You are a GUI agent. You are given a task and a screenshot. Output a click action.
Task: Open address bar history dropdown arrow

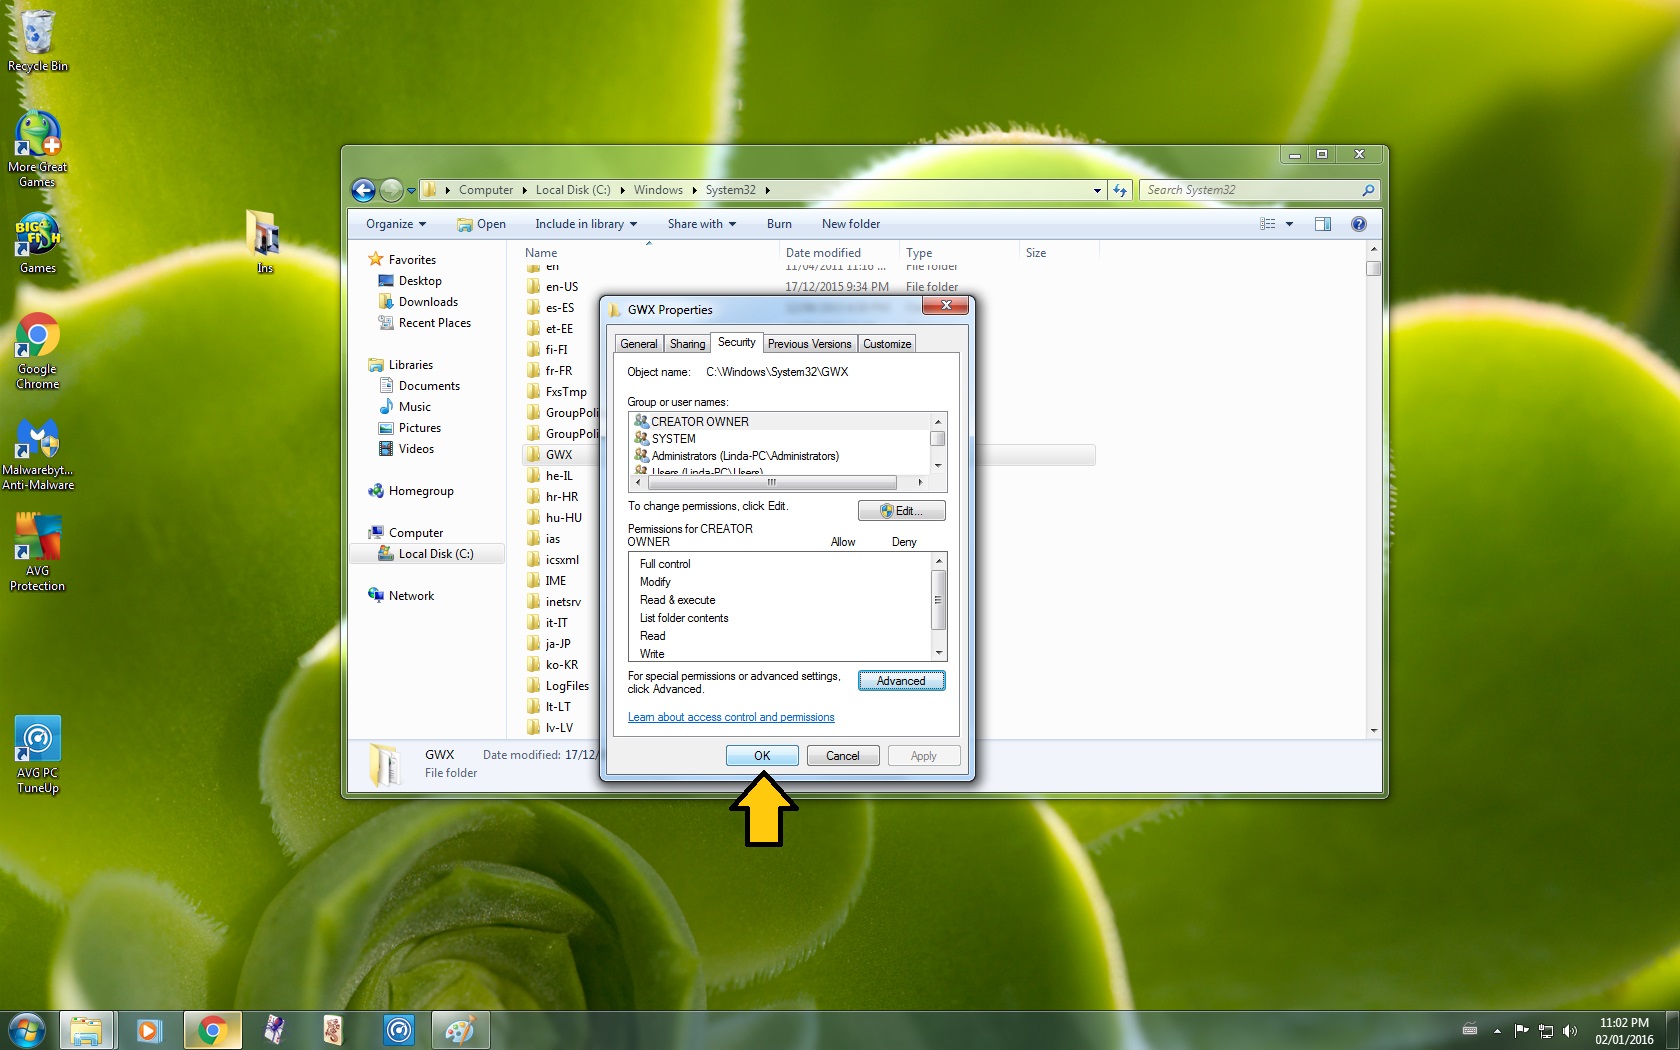(1097, 190)
